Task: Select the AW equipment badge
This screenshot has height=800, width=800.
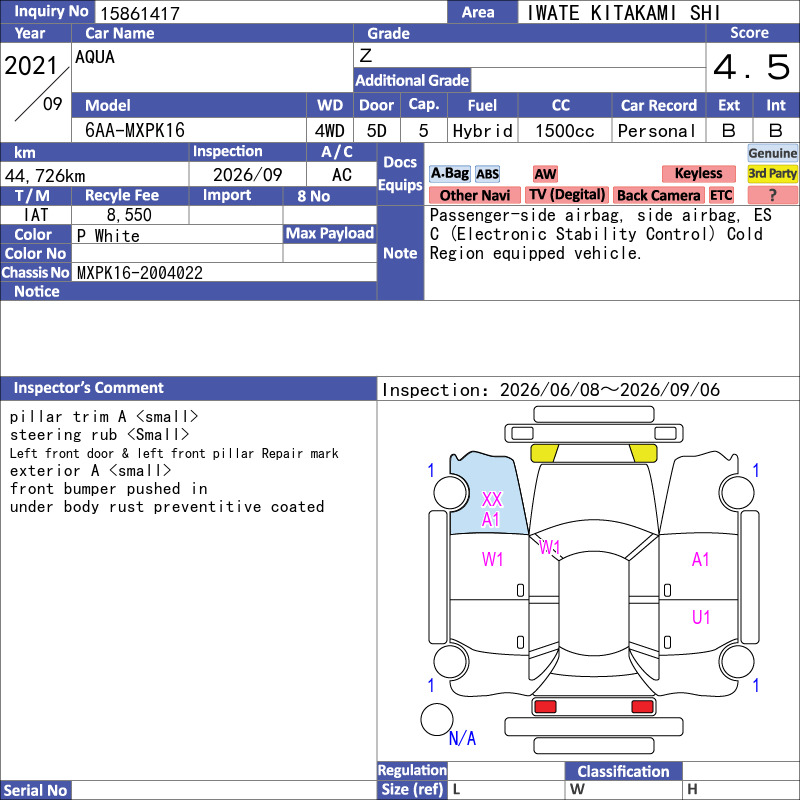Action: (545, 174)
